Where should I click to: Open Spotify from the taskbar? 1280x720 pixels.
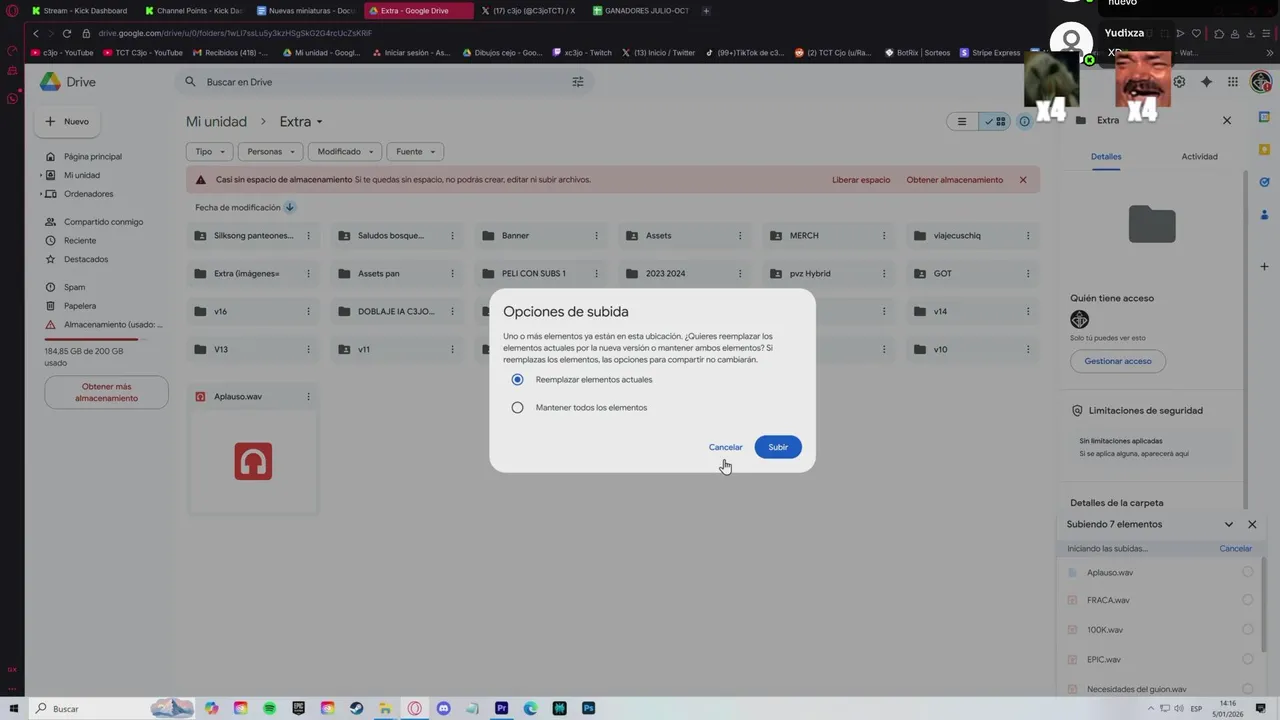coord(269,708)
